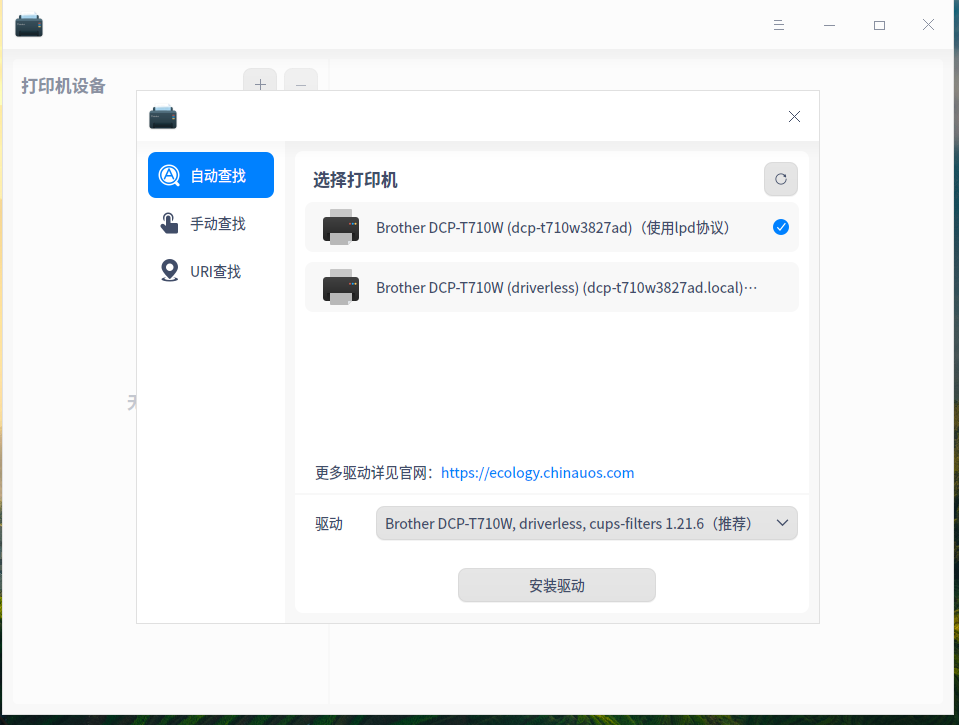Maximize the printer manager window

pos(879,25)
